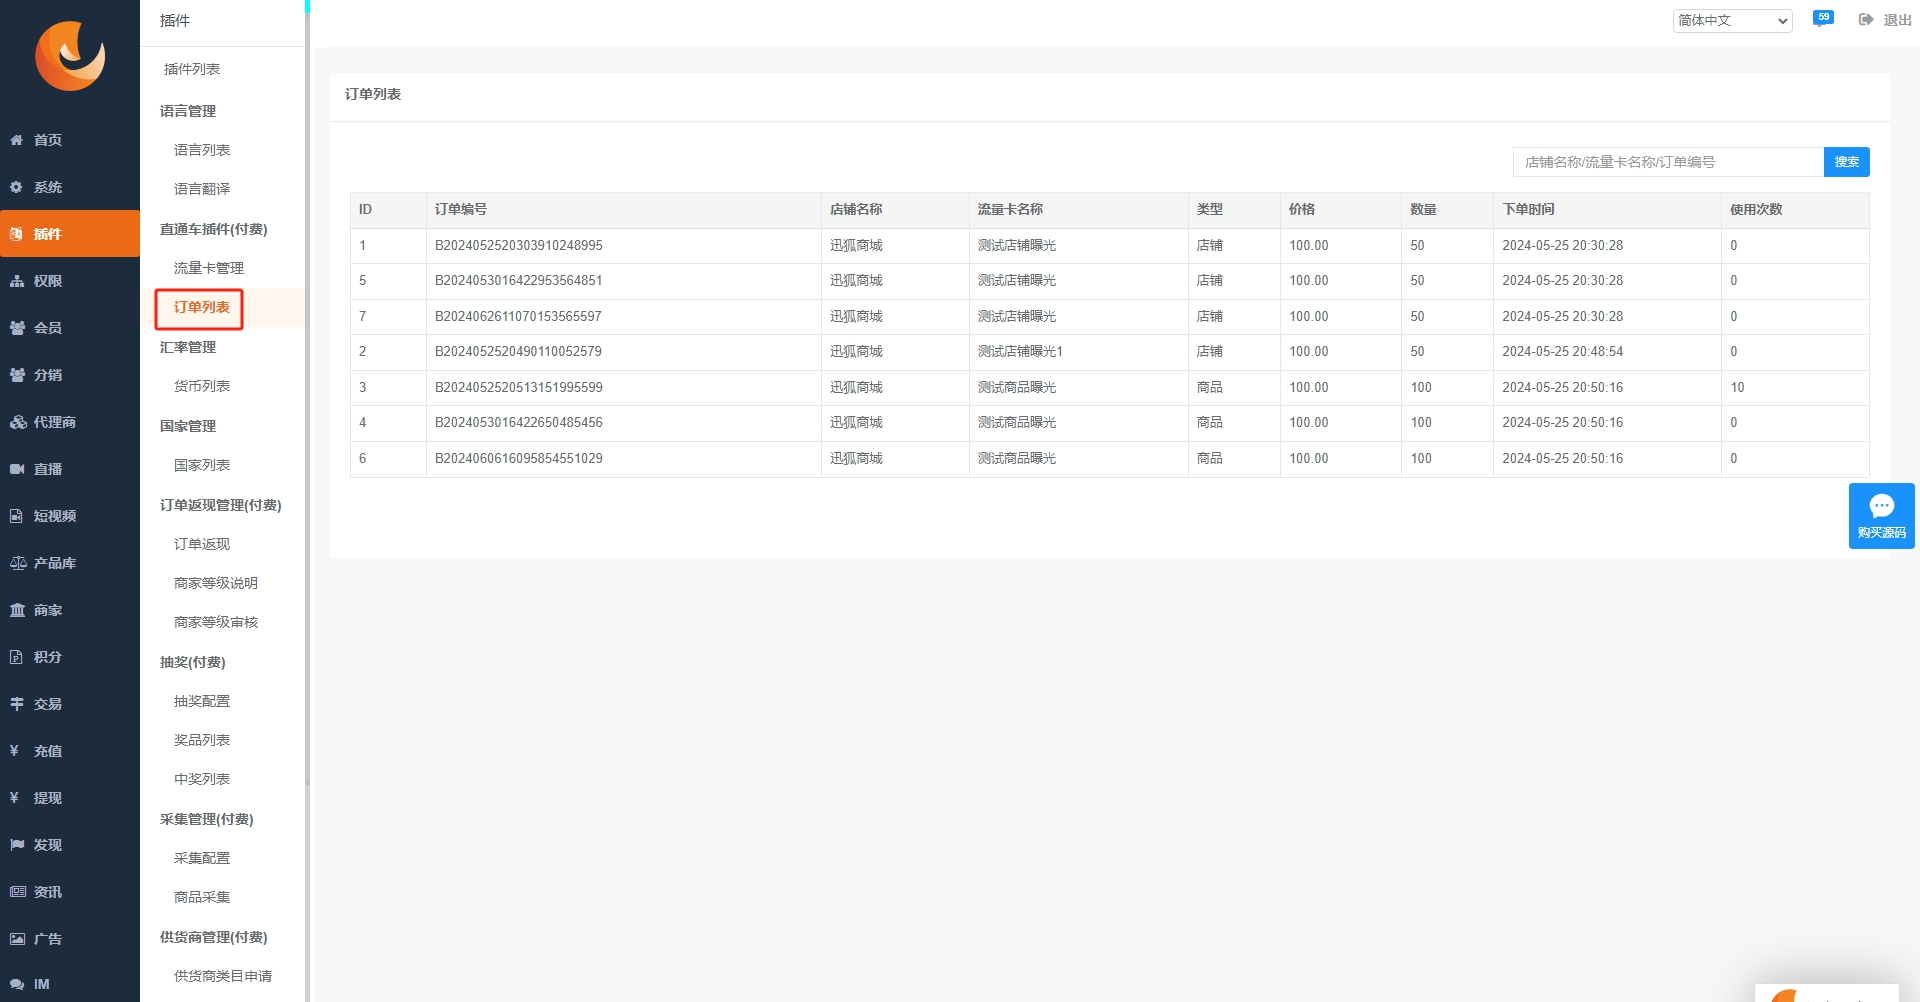Open 语言列表 submenu item
The height and width of the screenshot is (1002, 1920).
(202, 150)
